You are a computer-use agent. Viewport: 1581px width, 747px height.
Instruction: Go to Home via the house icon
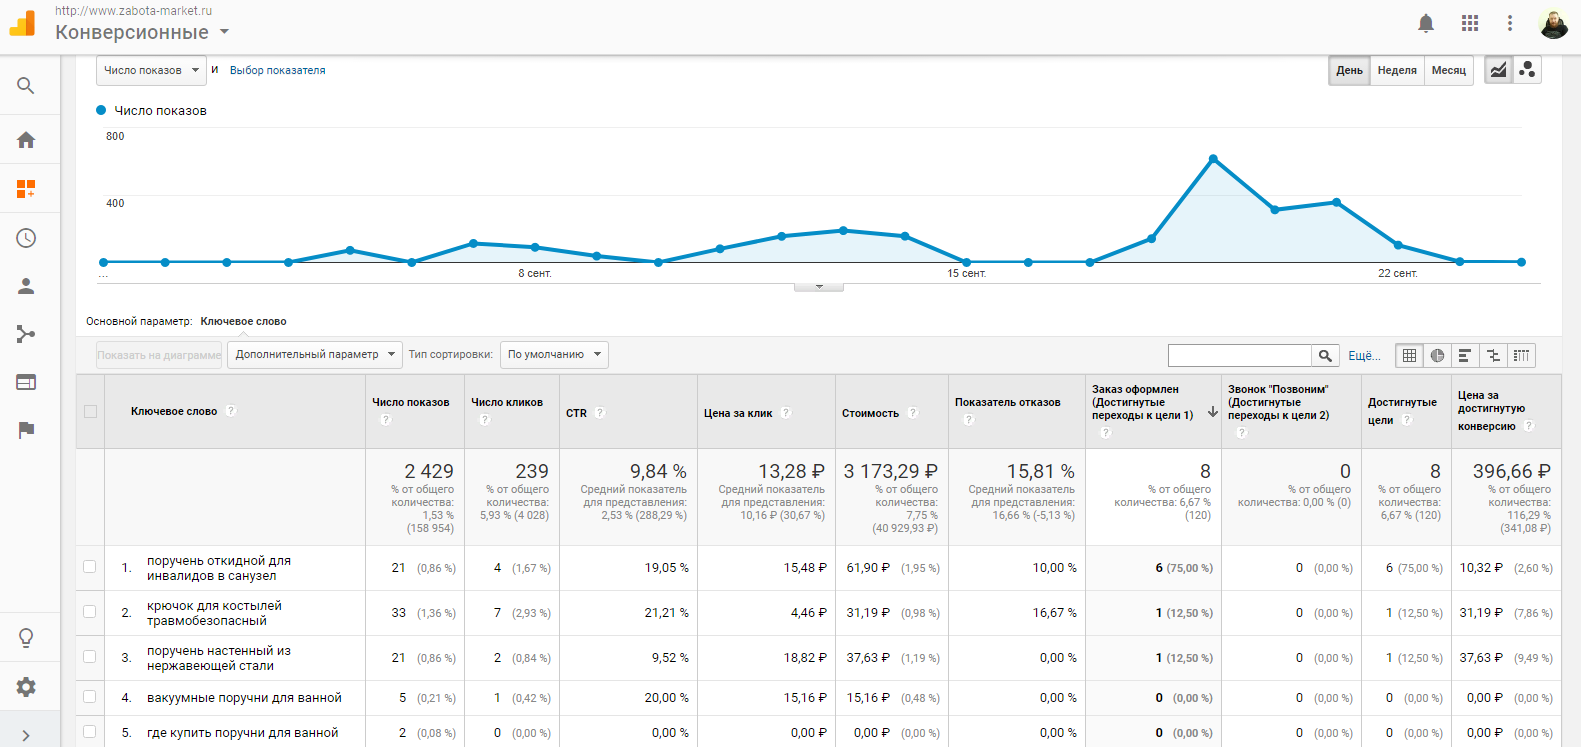pyautogui.click(x=26, y=140)
